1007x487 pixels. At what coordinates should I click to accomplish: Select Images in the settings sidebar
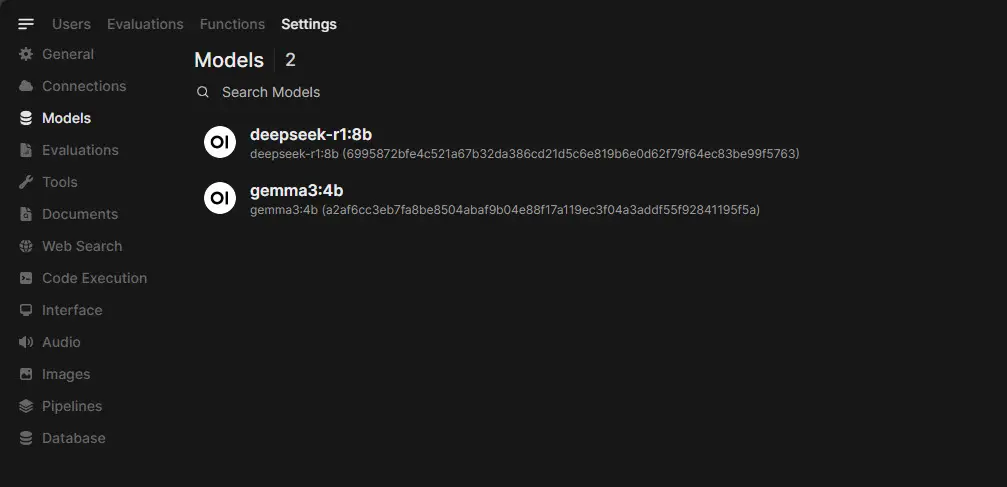[66, 374]
